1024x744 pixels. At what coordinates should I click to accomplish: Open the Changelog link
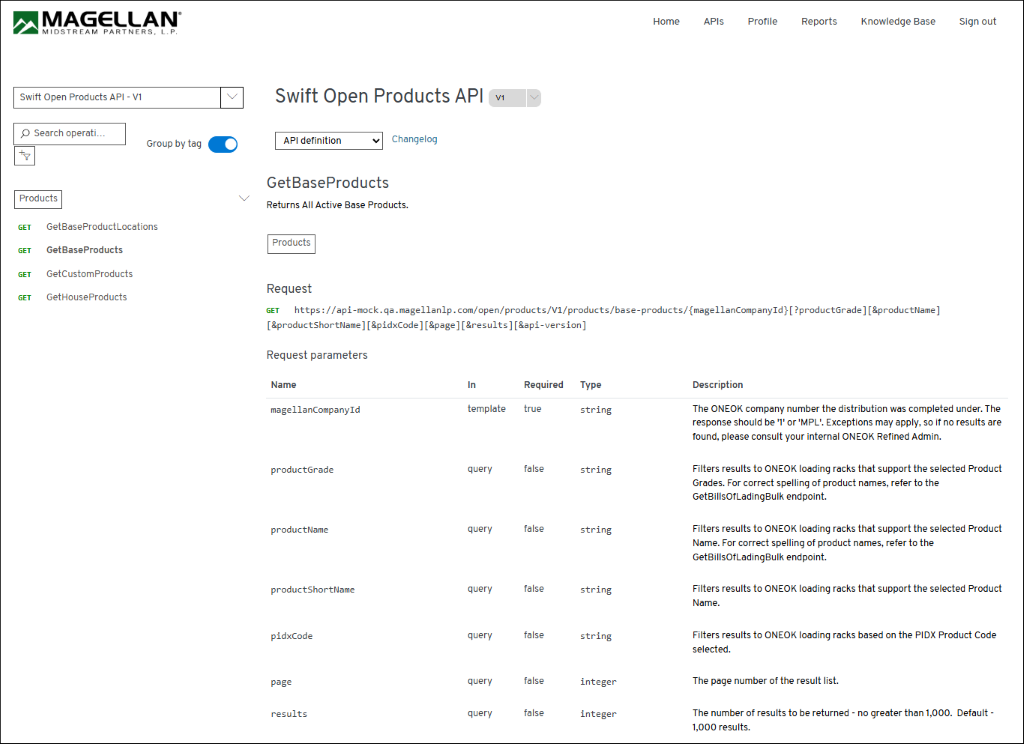[414, 140]
